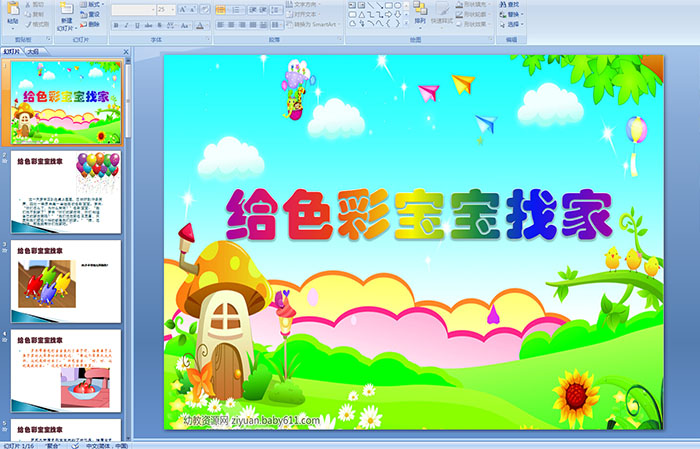Select the Down Arrow shape in the shapes gallery

[x=398, y=15]
